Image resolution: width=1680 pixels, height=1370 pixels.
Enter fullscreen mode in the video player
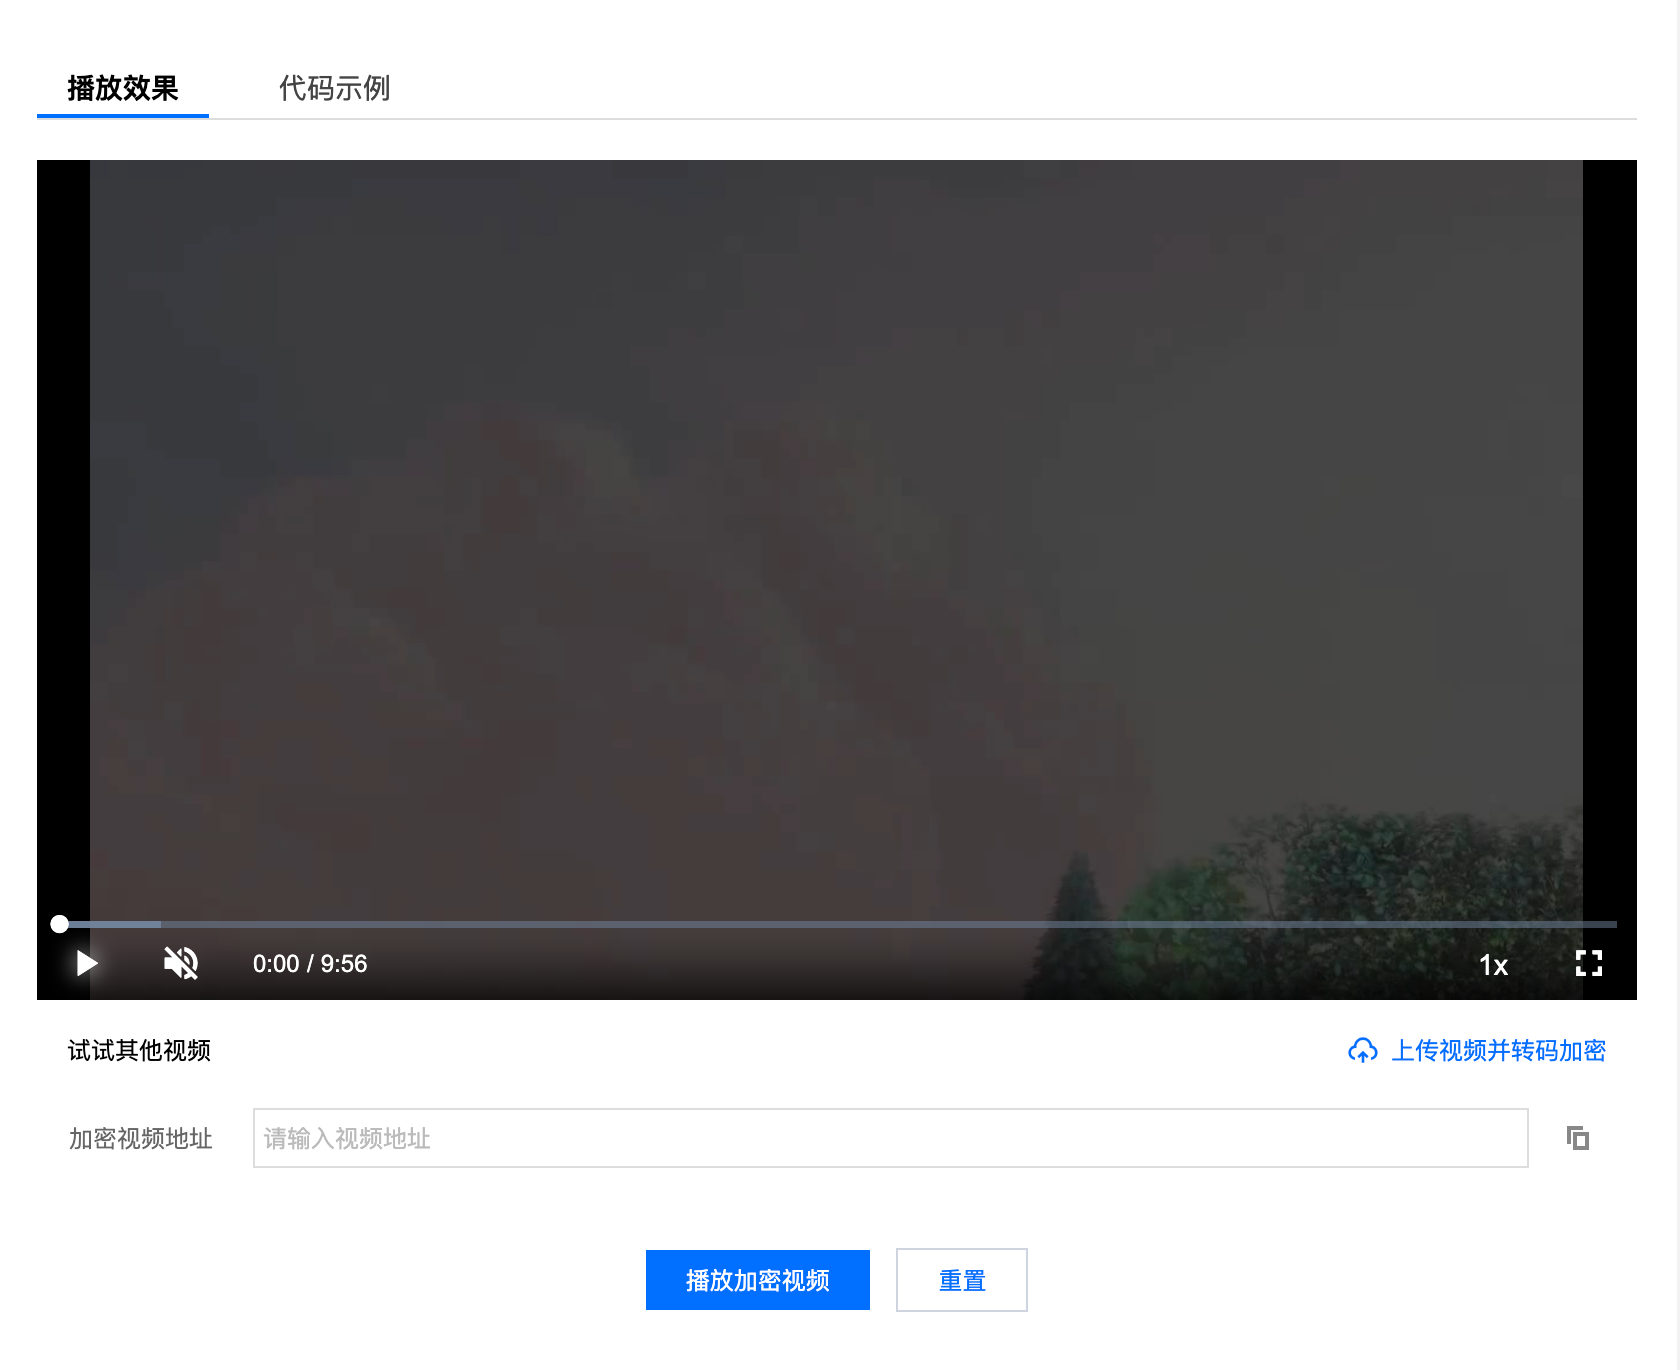point(1589,963)
